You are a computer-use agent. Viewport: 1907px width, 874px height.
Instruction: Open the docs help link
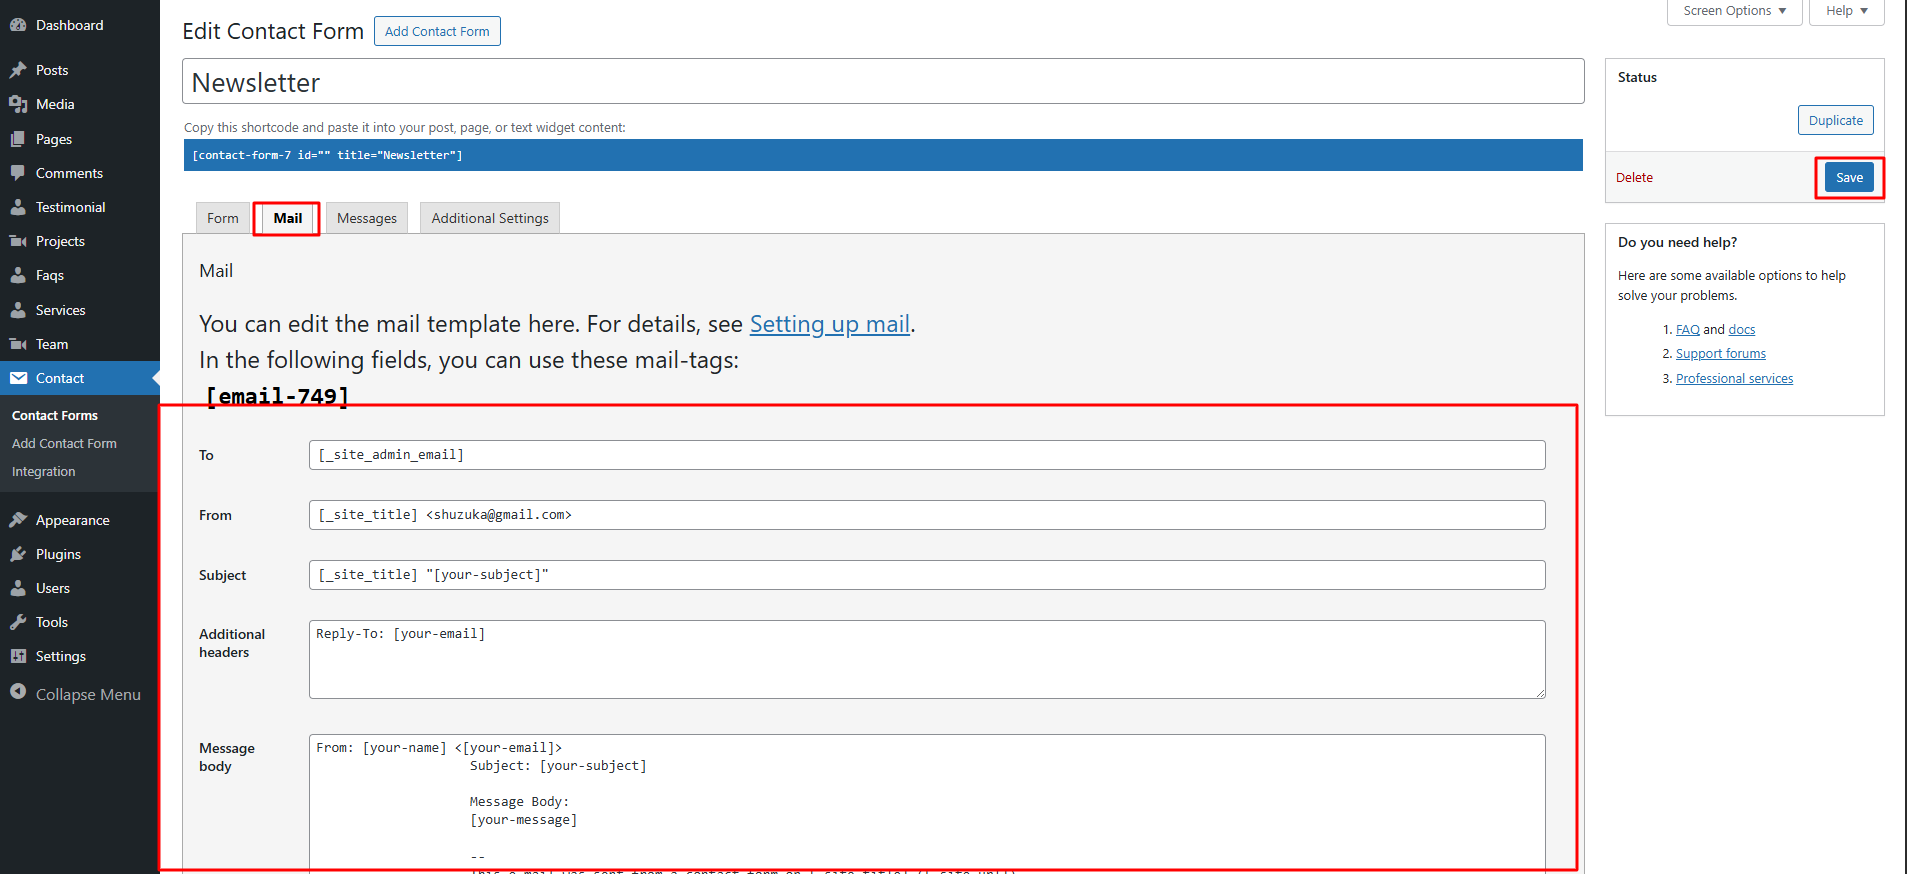click(x=1742, y=329)
